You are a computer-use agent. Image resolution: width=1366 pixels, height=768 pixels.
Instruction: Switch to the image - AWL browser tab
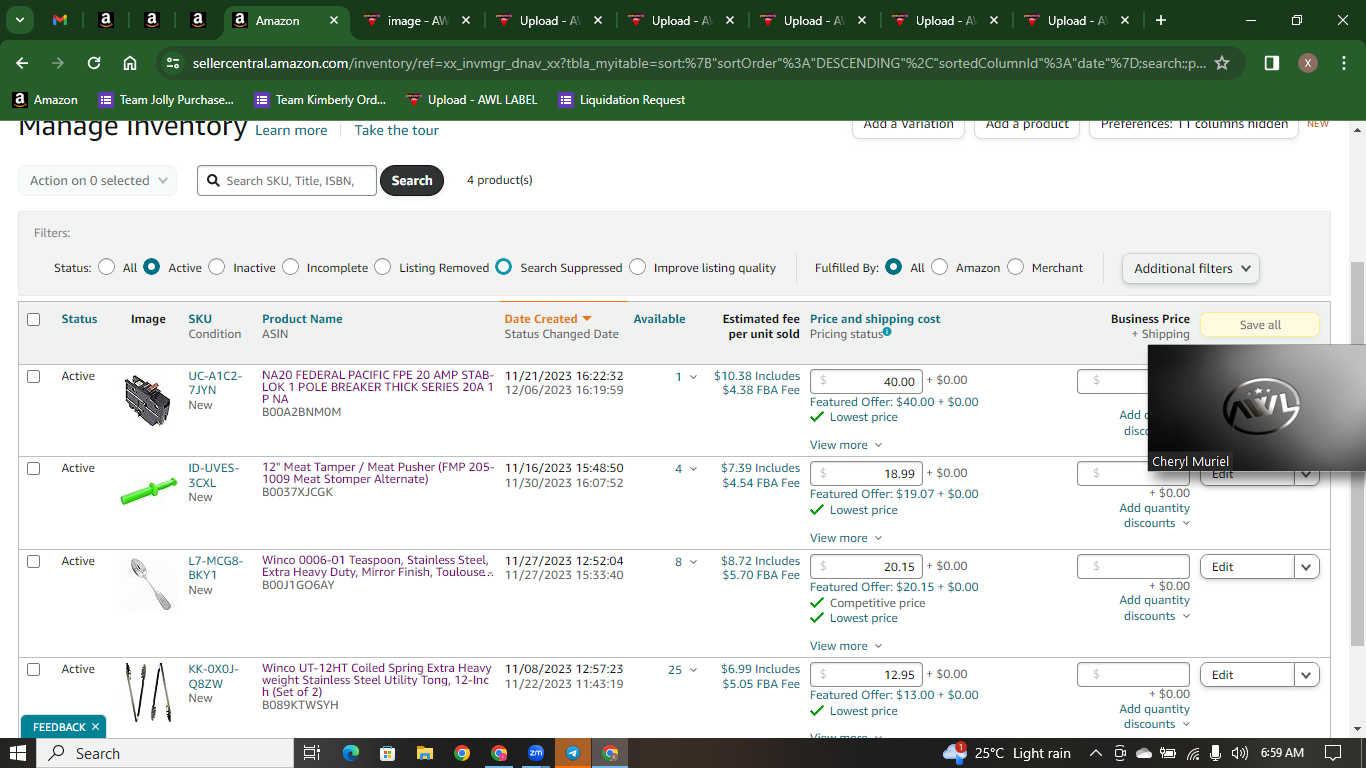click(x=417, y=20)
